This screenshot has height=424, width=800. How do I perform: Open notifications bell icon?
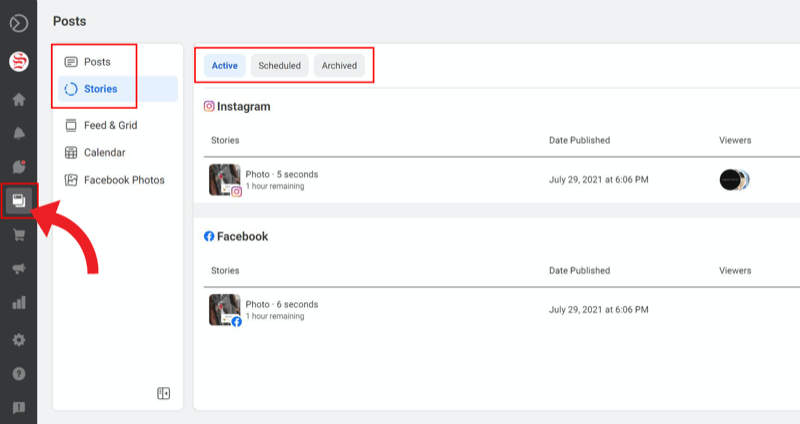tap(18, 133)
